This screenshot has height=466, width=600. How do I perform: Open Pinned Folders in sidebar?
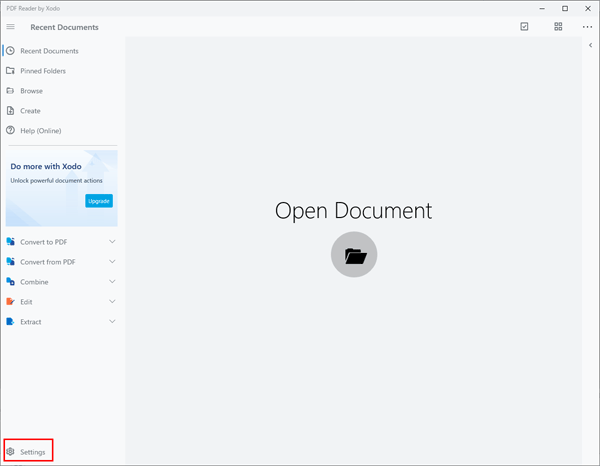pyautogui.click(x=43, y=71)
